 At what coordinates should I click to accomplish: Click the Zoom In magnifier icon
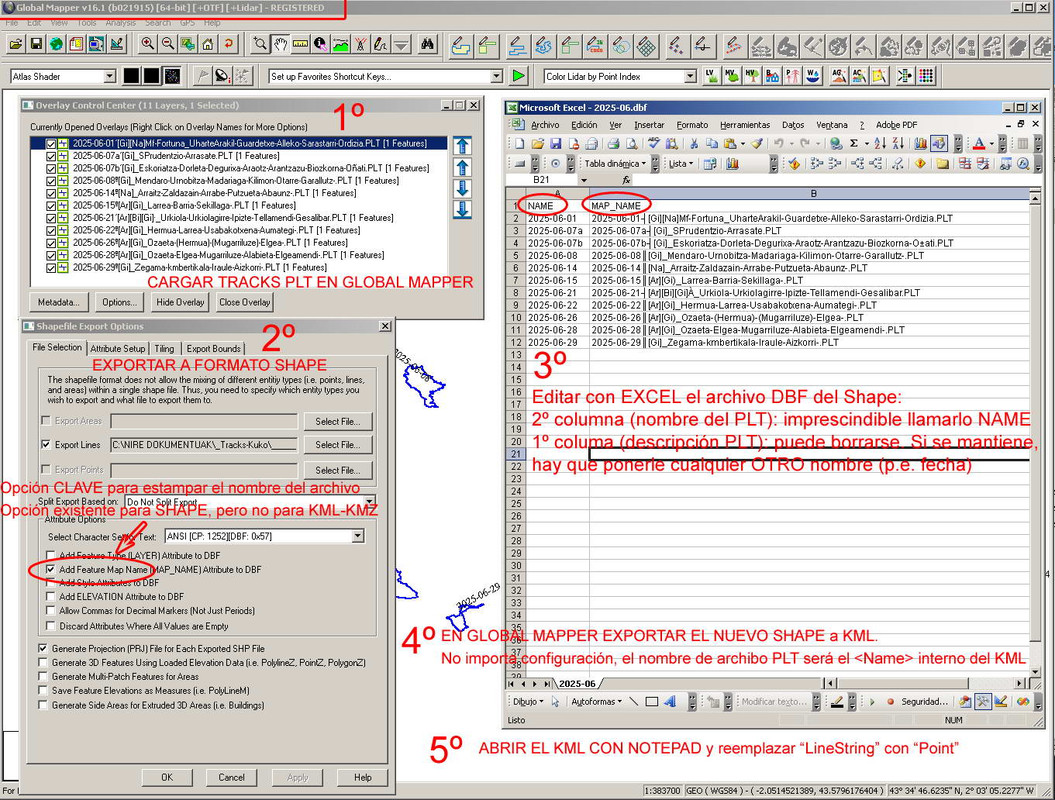pyautogui.click(x=147, y=45)
